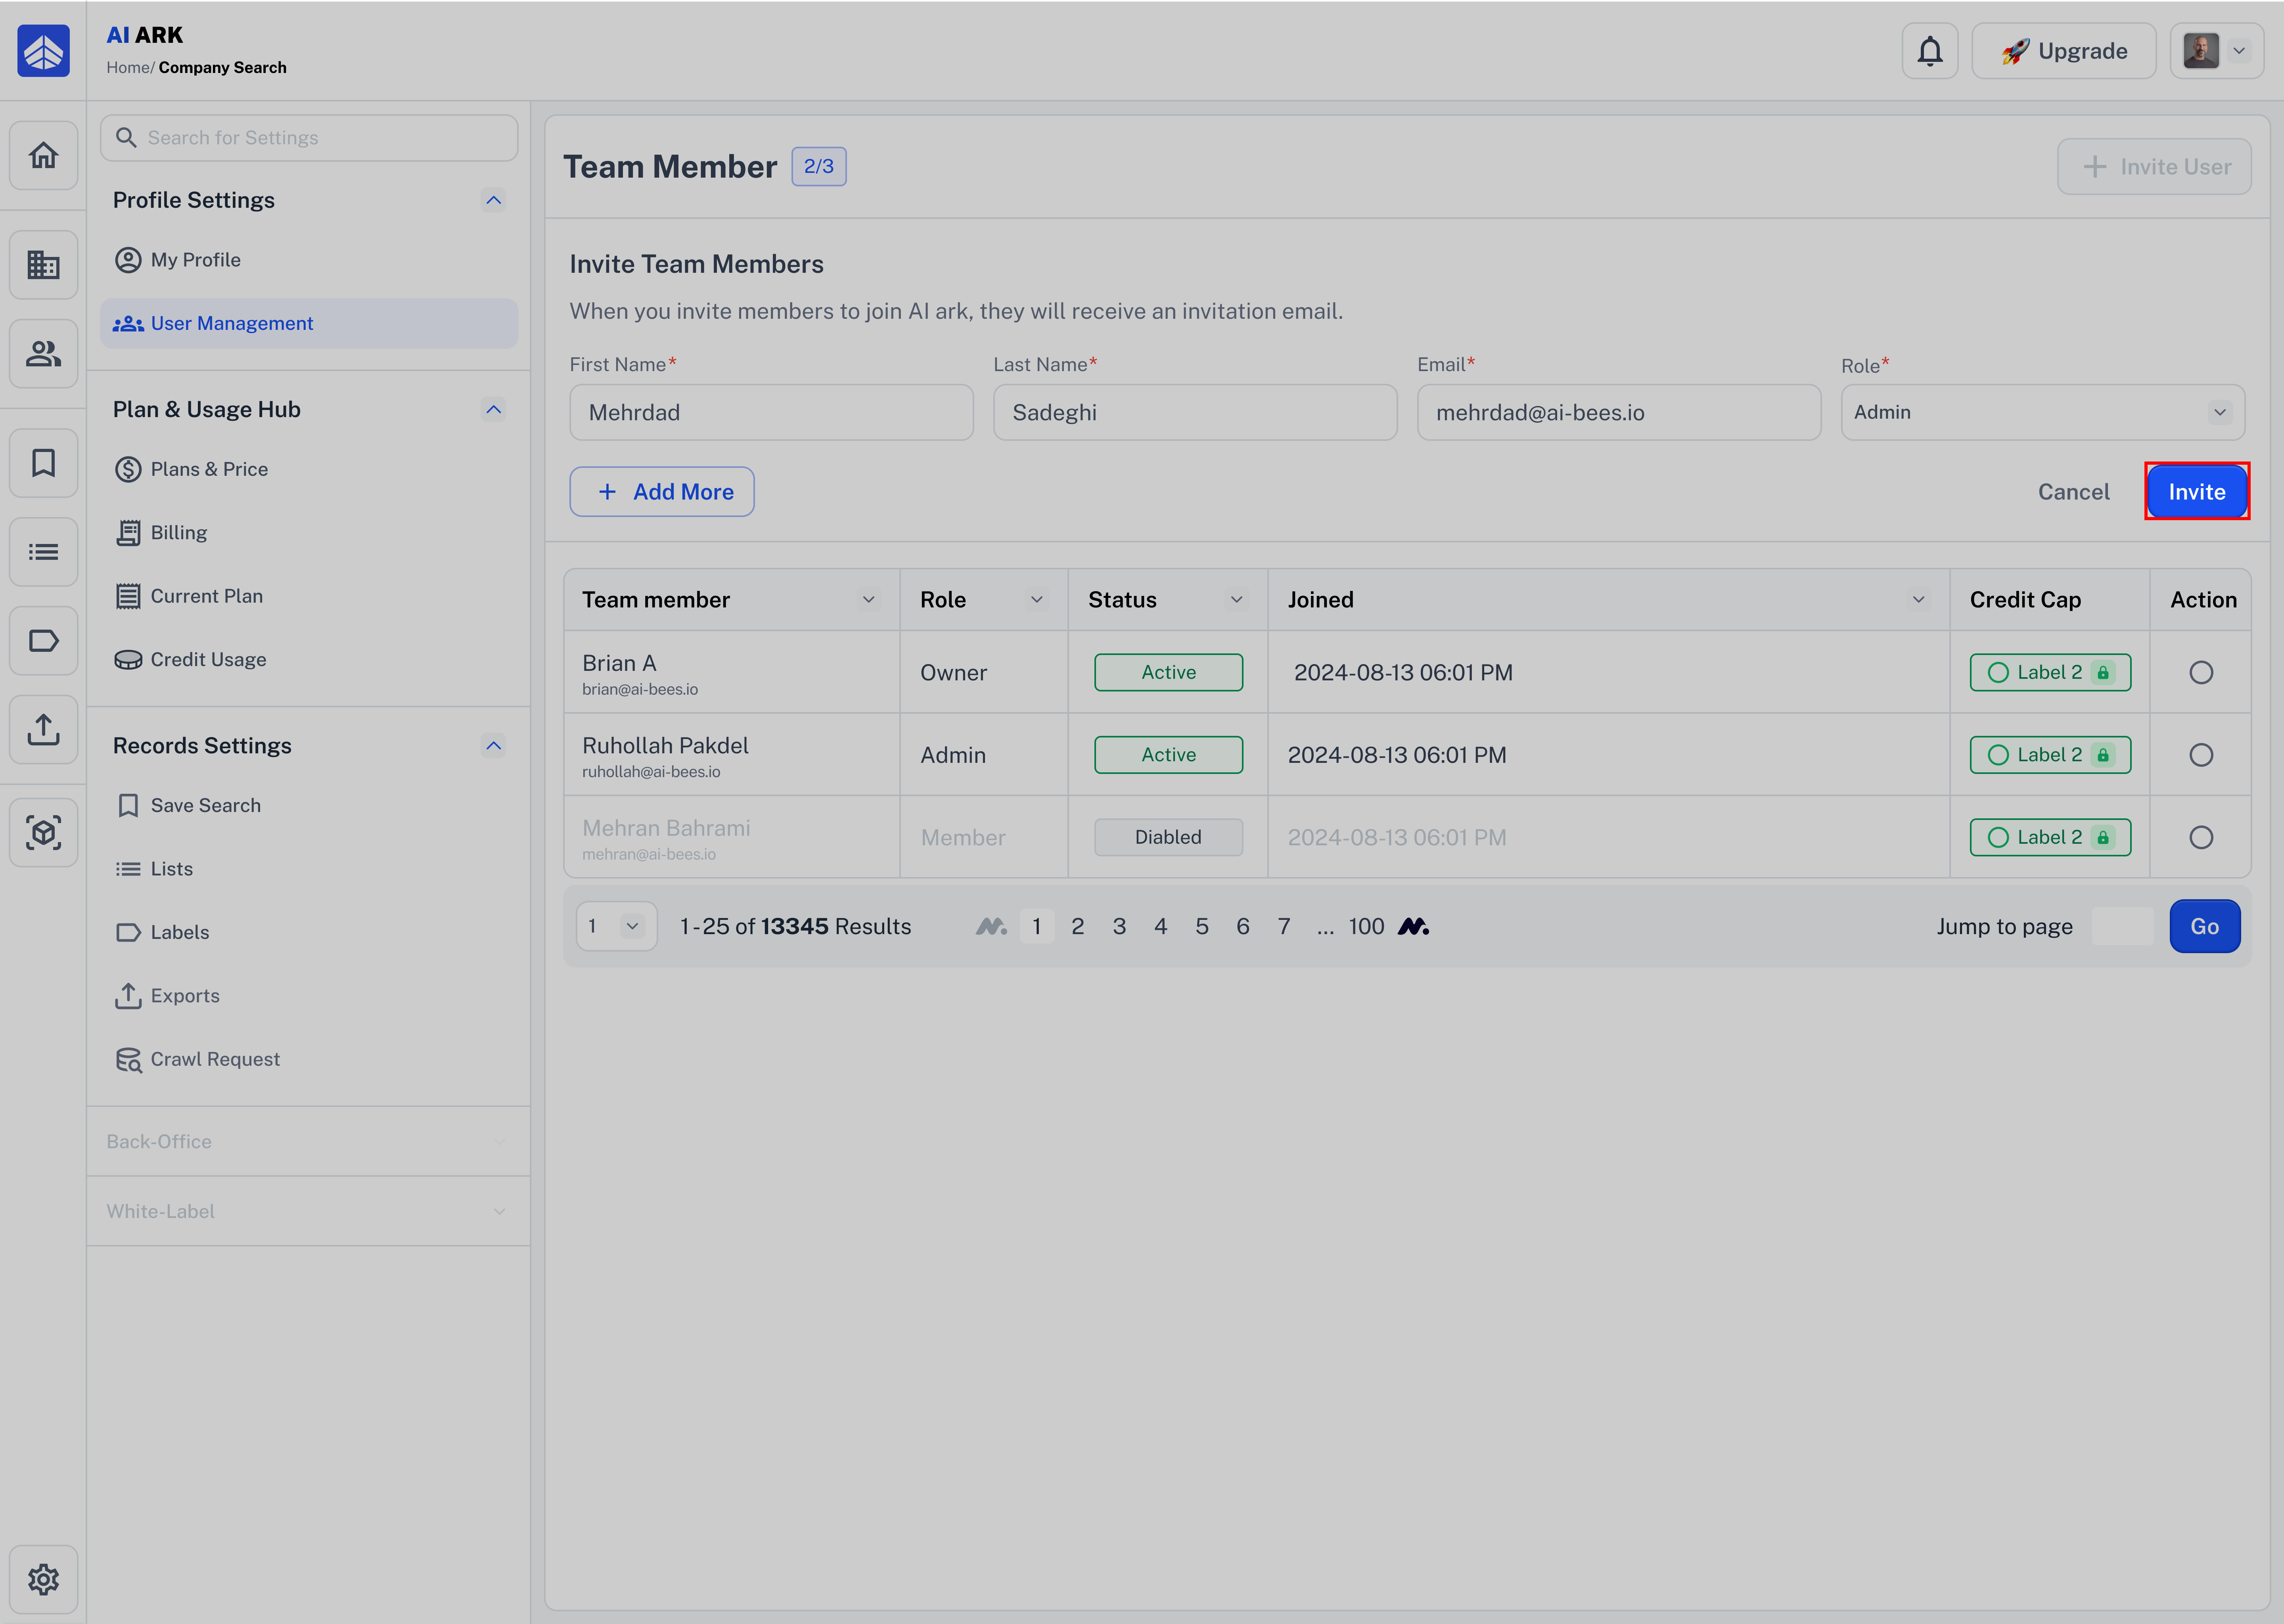Open Exports settings
The height and width of the screenshot is (1624, 2284).
coord(309,996)
